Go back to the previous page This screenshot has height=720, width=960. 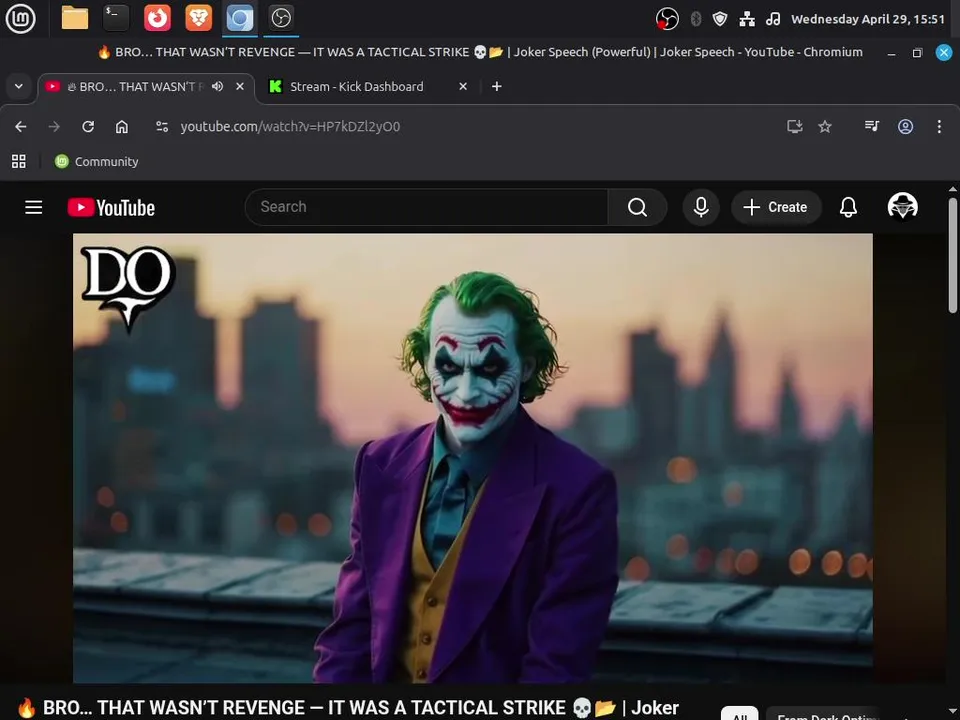tap(21, 127)
